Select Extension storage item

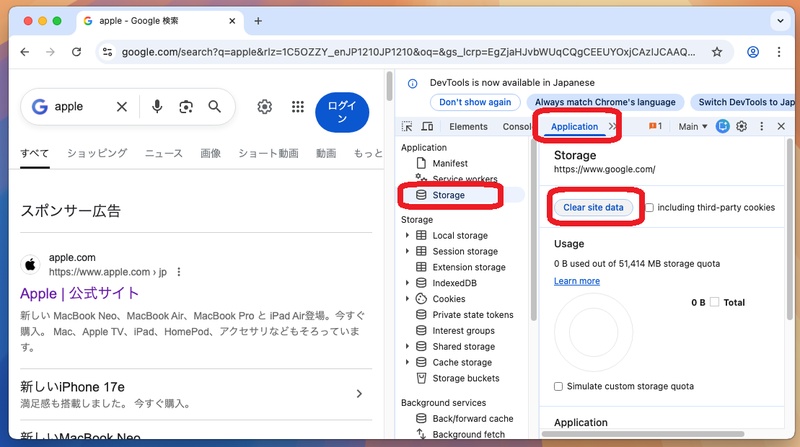pyautogui.click(x=469, y=267)
